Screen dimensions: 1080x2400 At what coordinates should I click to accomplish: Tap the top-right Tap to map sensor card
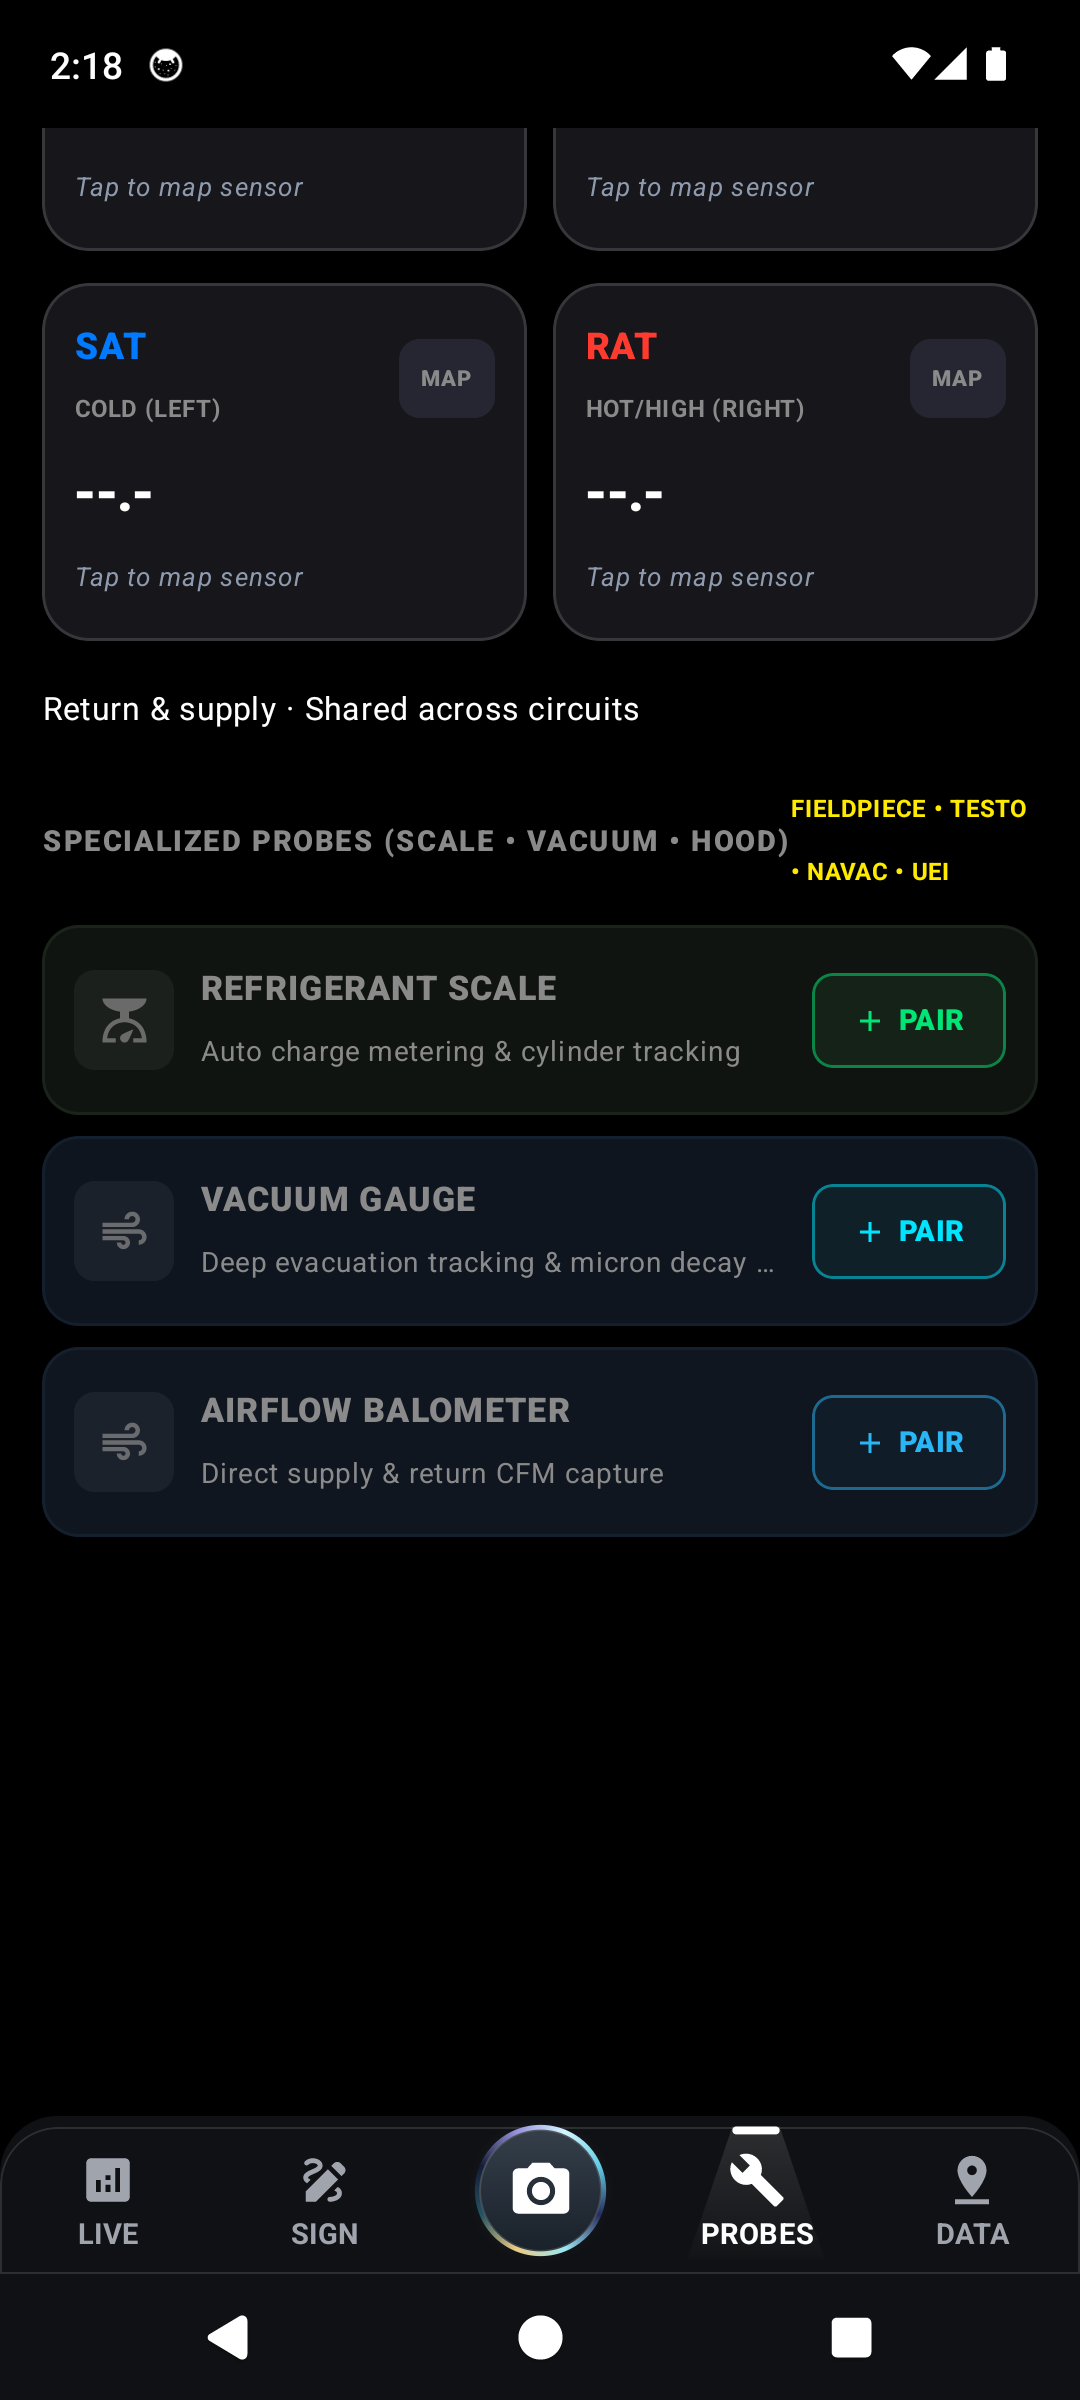[x=795, y=188]
